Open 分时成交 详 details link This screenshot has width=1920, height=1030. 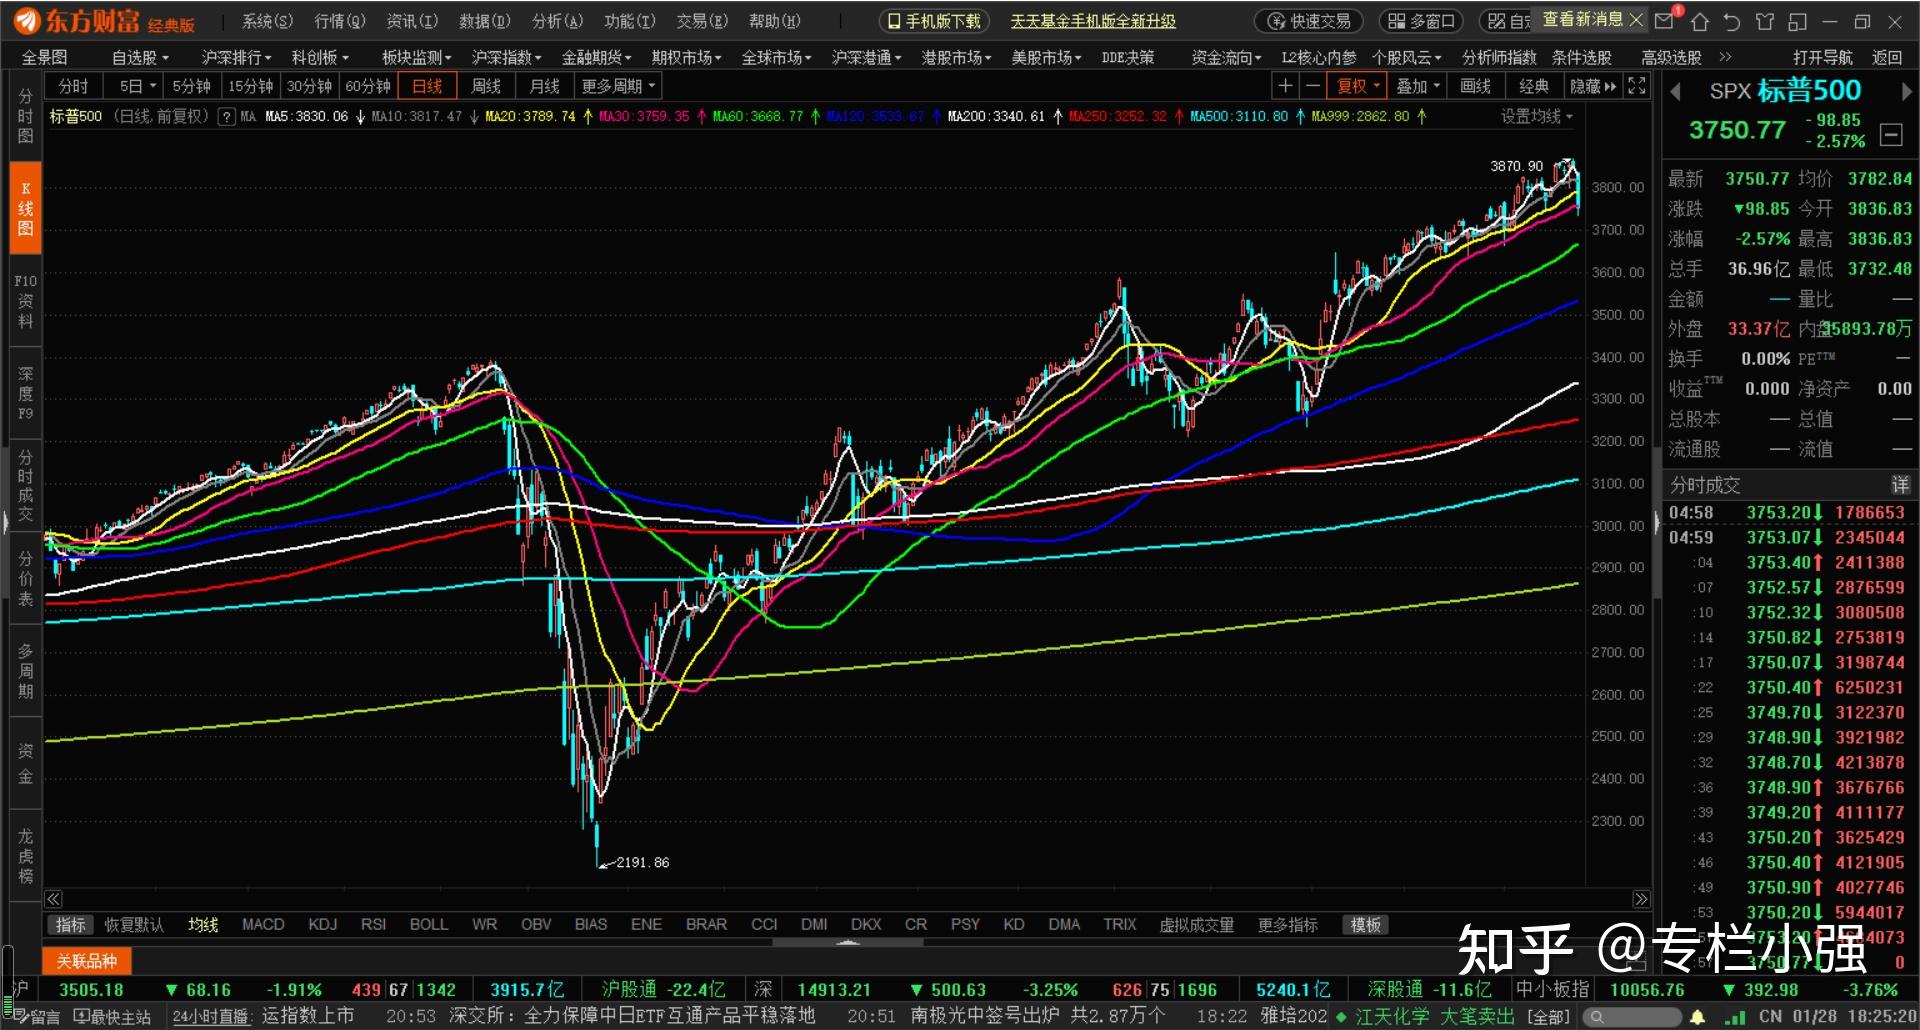(1900, 485)
